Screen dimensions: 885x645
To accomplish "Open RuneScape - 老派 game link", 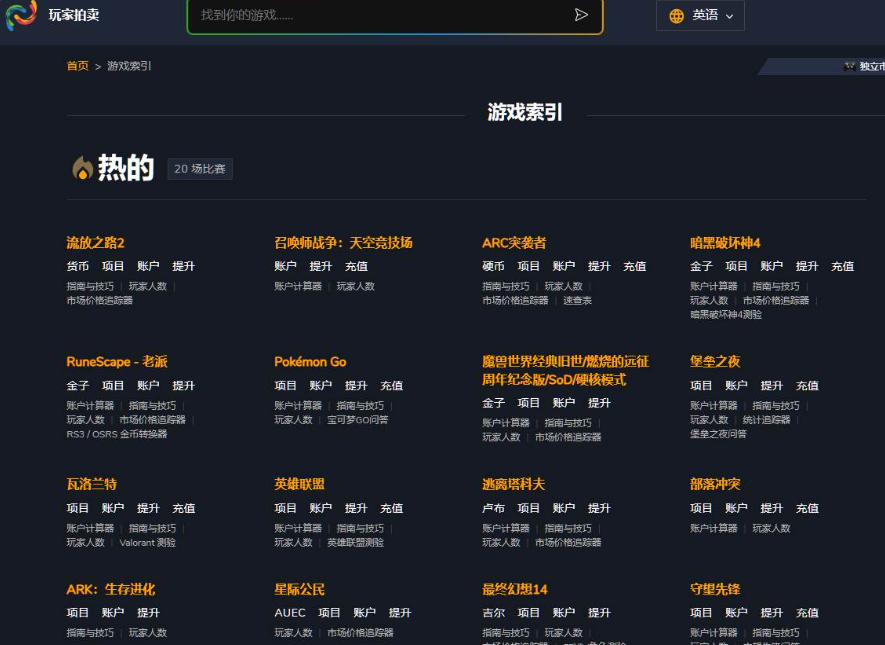I will point(117,362).
